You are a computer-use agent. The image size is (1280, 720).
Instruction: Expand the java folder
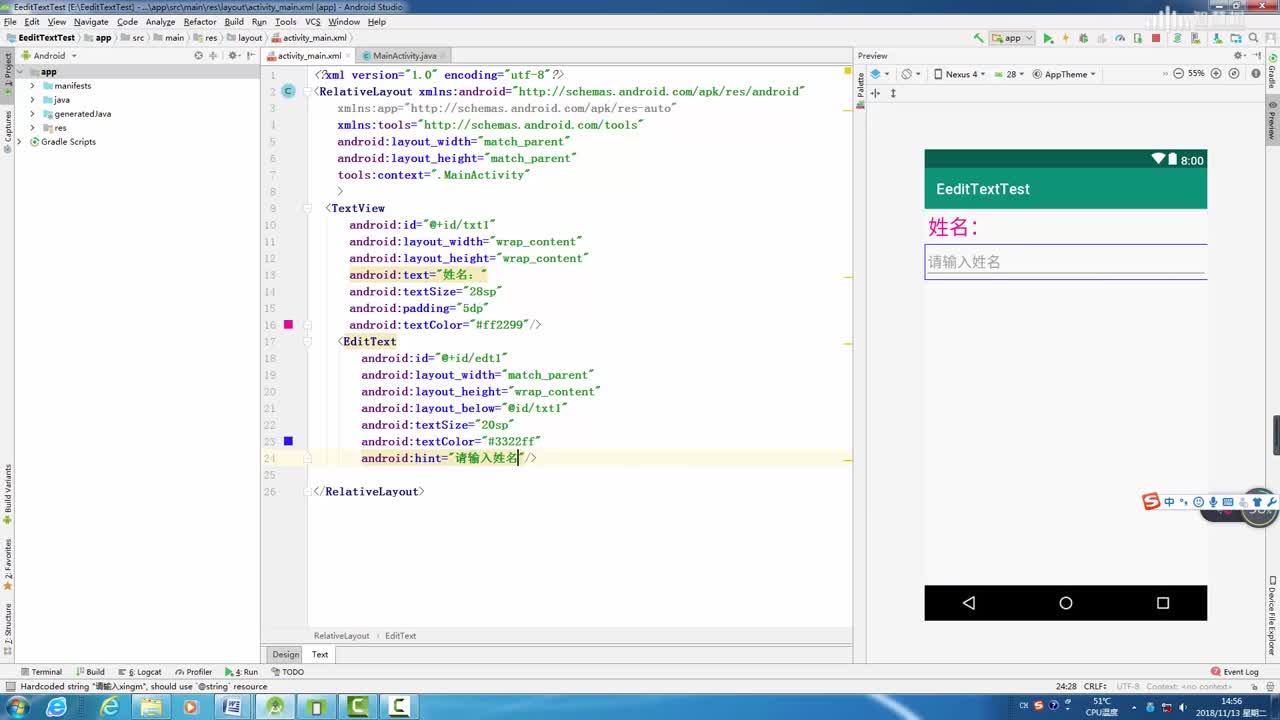[32, 100]
